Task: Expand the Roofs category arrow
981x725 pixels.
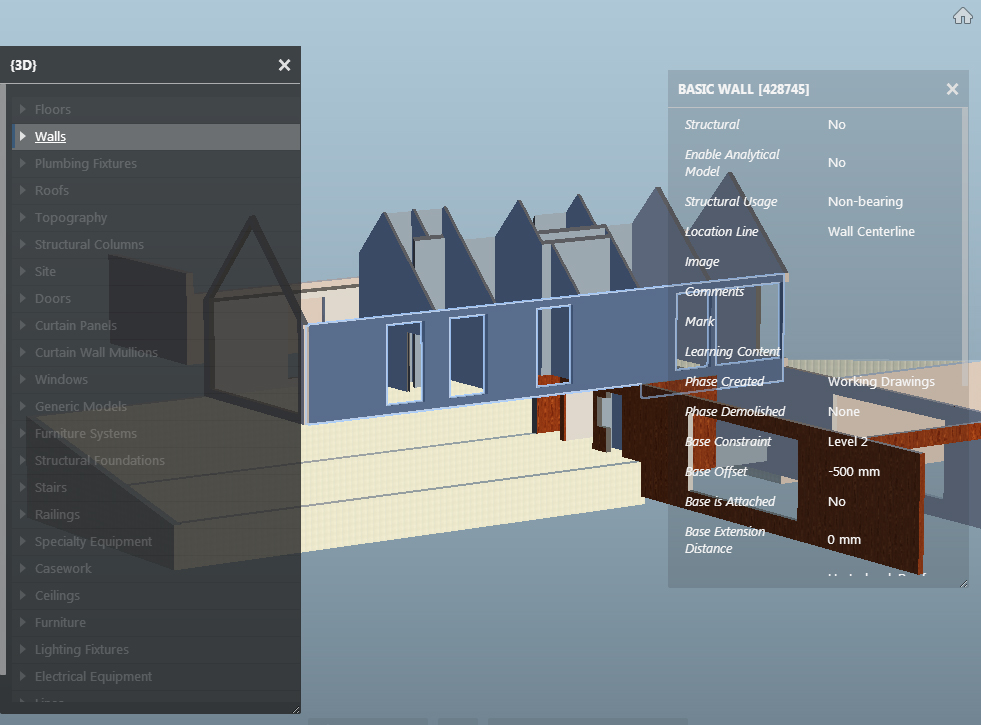Action: pos(22,190)
